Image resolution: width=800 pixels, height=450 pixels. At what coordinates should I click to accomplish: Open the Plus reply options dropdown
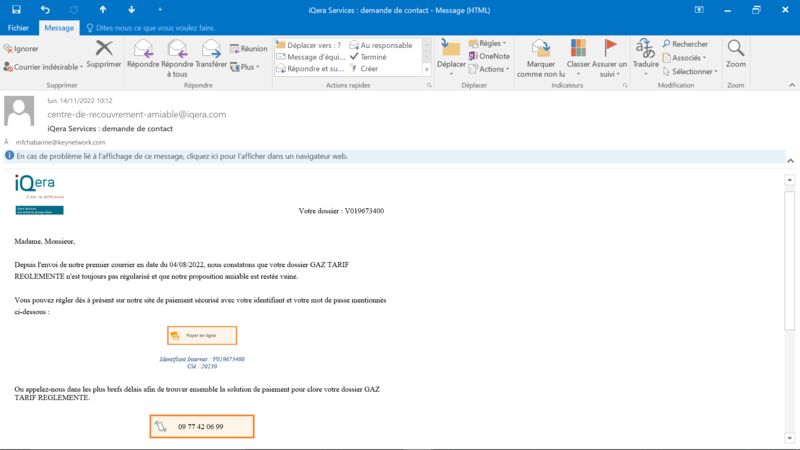point(245,67)
